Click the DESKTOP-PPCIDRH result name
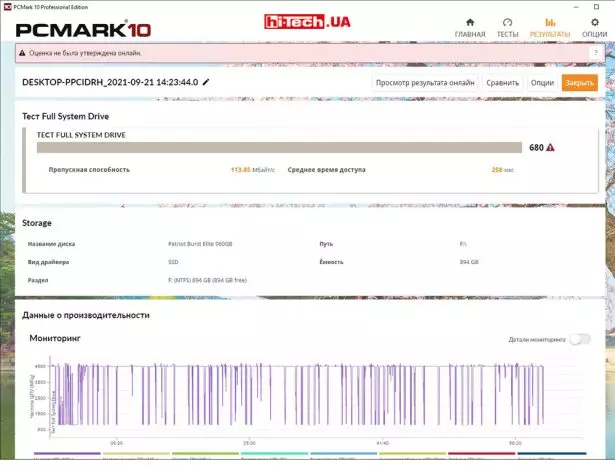 coord(110,82)
